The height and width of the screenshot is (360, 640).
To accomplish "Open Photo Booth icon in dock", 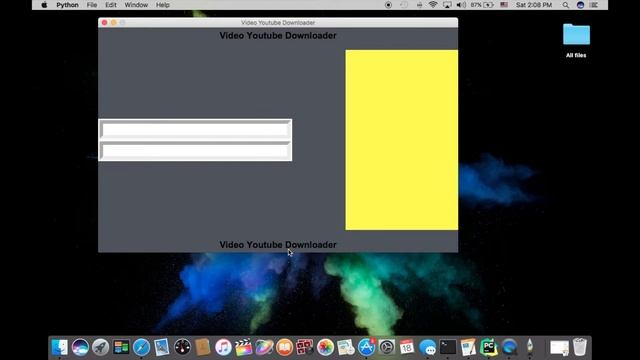I will pos(305,347).
